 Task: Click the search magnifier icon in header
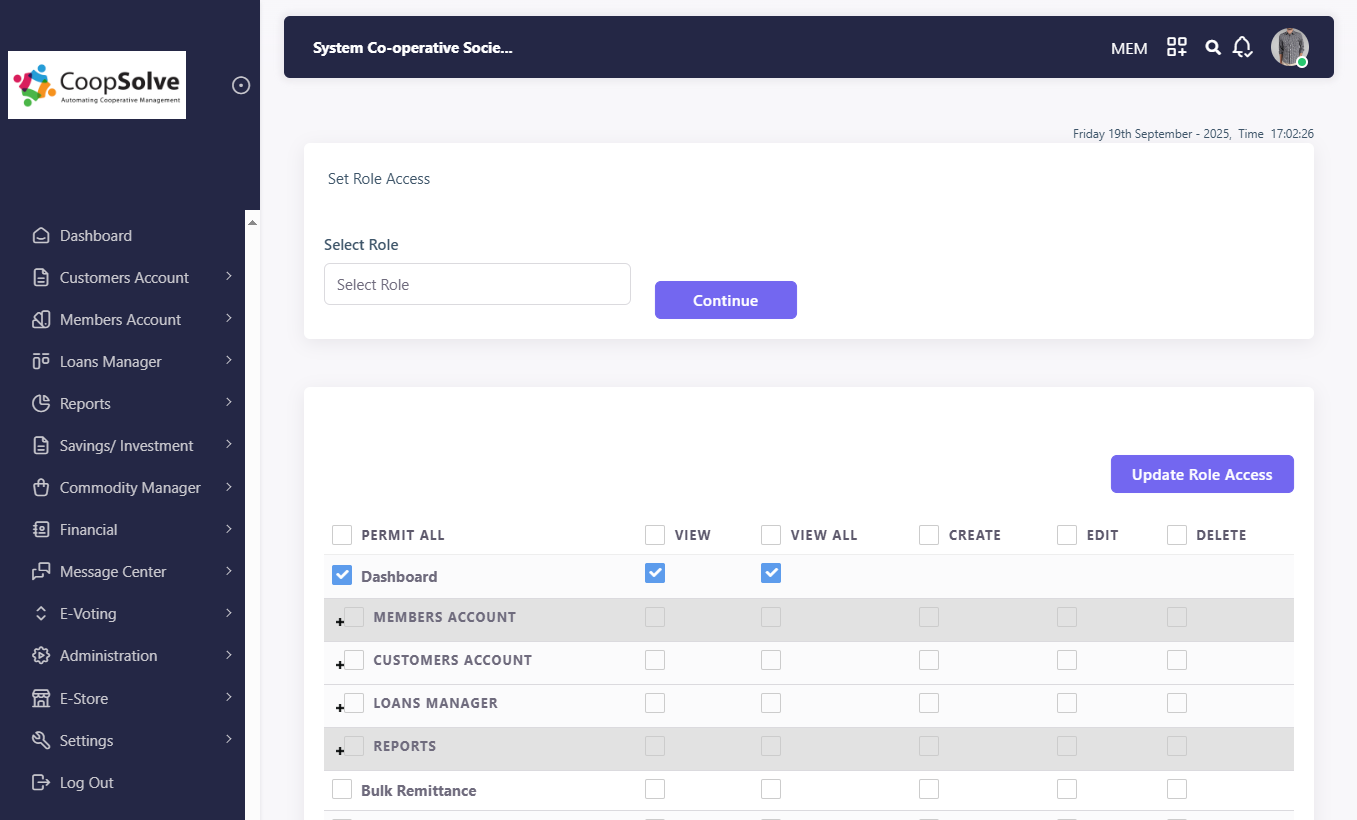1213,47
